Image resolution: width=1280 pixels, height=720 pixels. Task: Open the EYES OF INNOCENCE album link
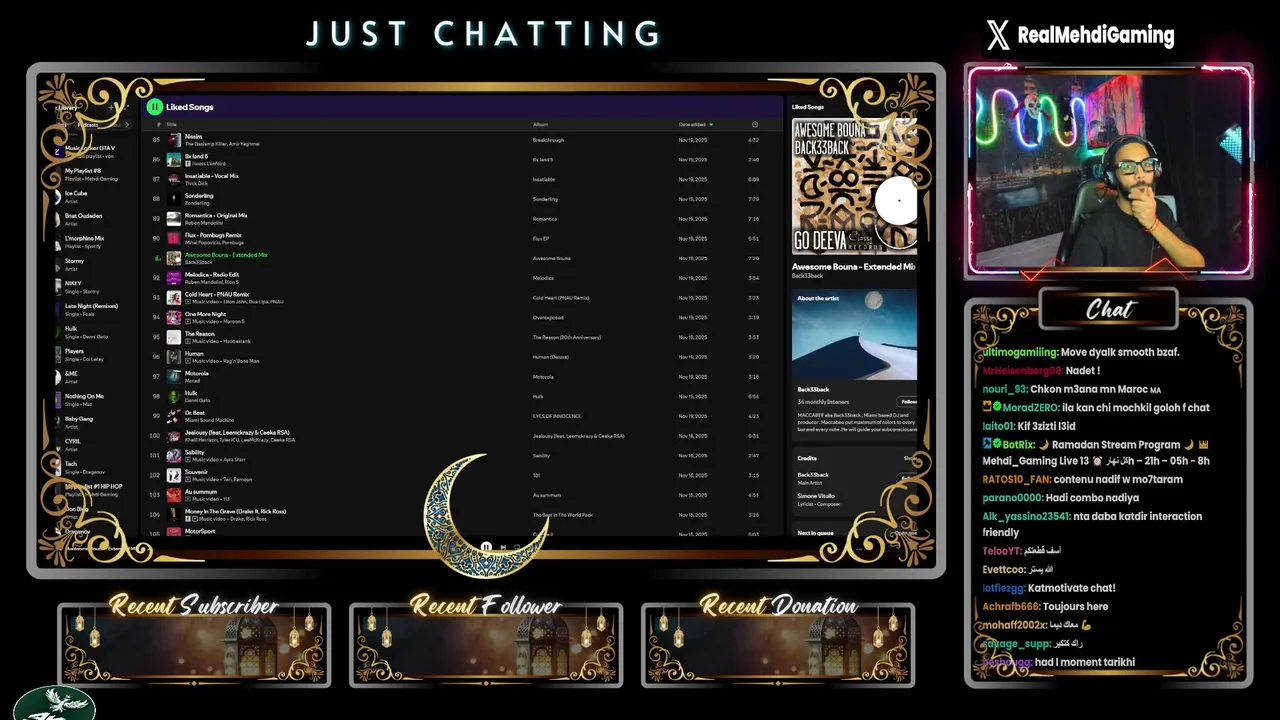pyautogui.click(x=557, y=416)
